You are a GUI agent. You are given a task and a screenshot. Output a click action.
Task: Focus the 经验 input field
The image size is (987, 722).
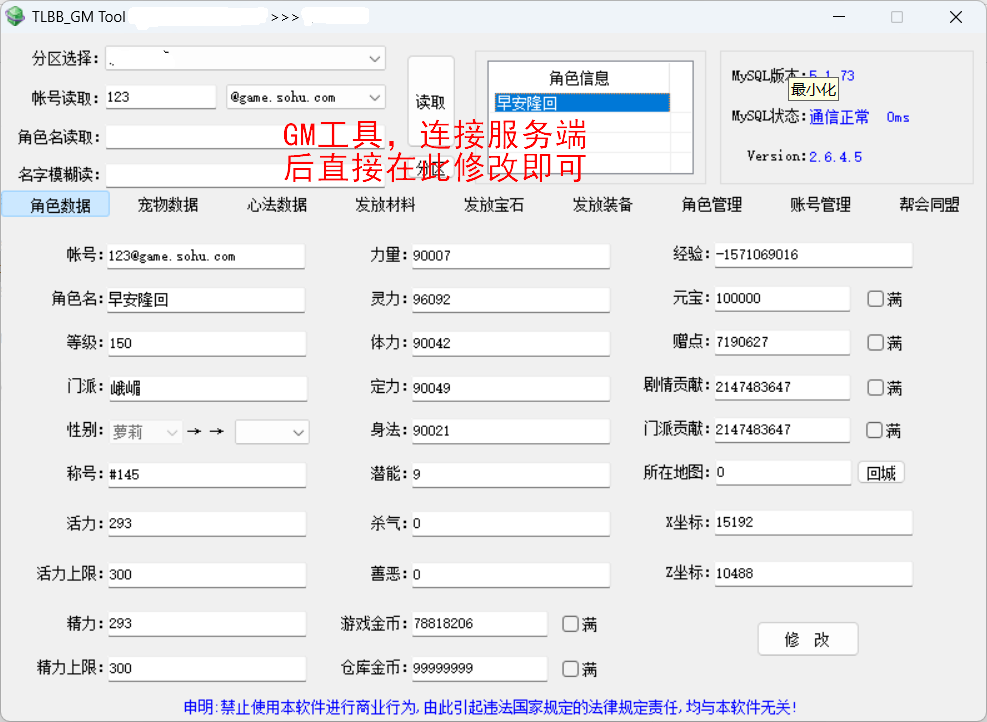[812, 255]
